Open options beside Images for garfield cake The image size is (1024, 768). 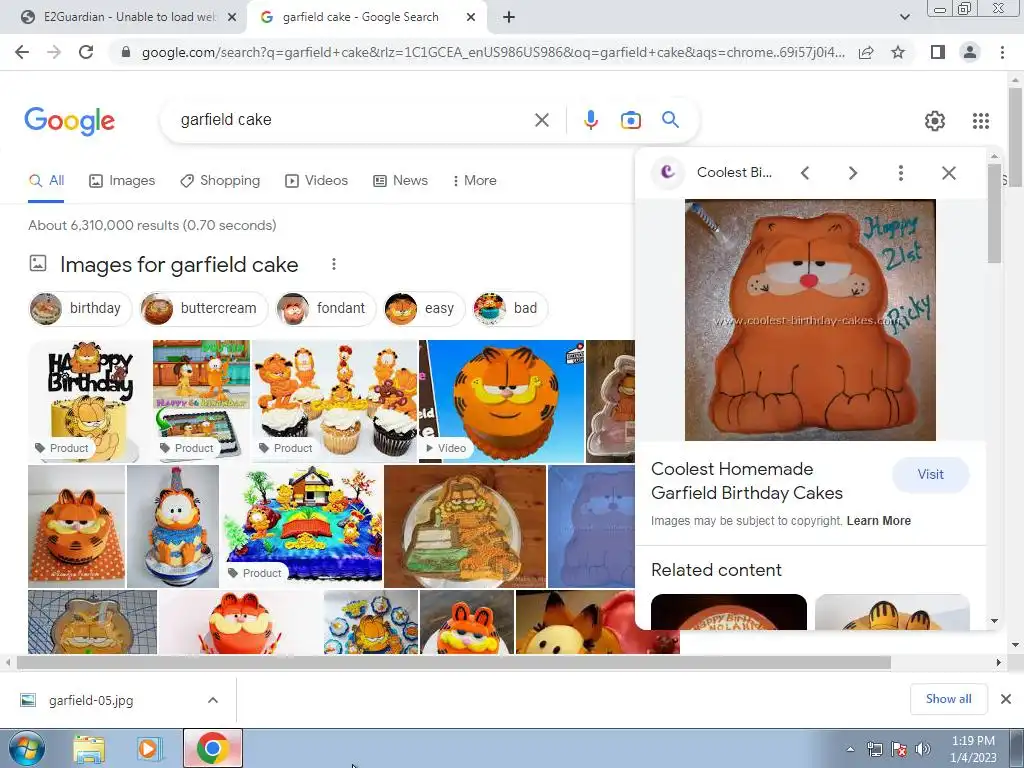click(334, 264)
